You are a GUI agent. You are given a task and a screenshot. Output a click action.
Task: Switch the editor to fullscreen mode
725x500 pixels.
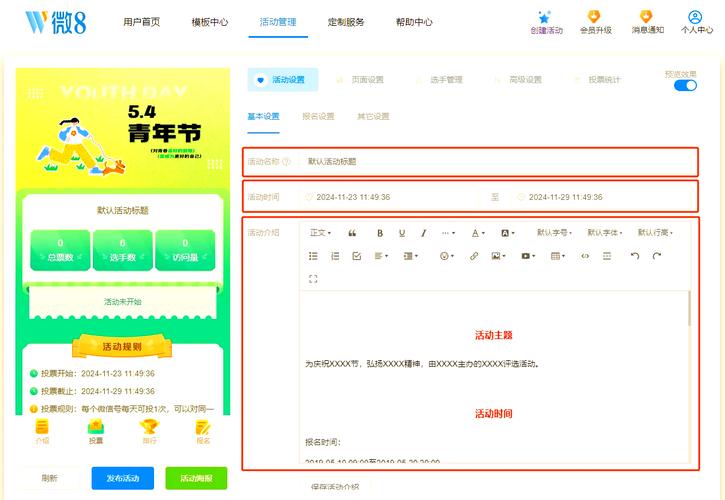tap(313, 278)
